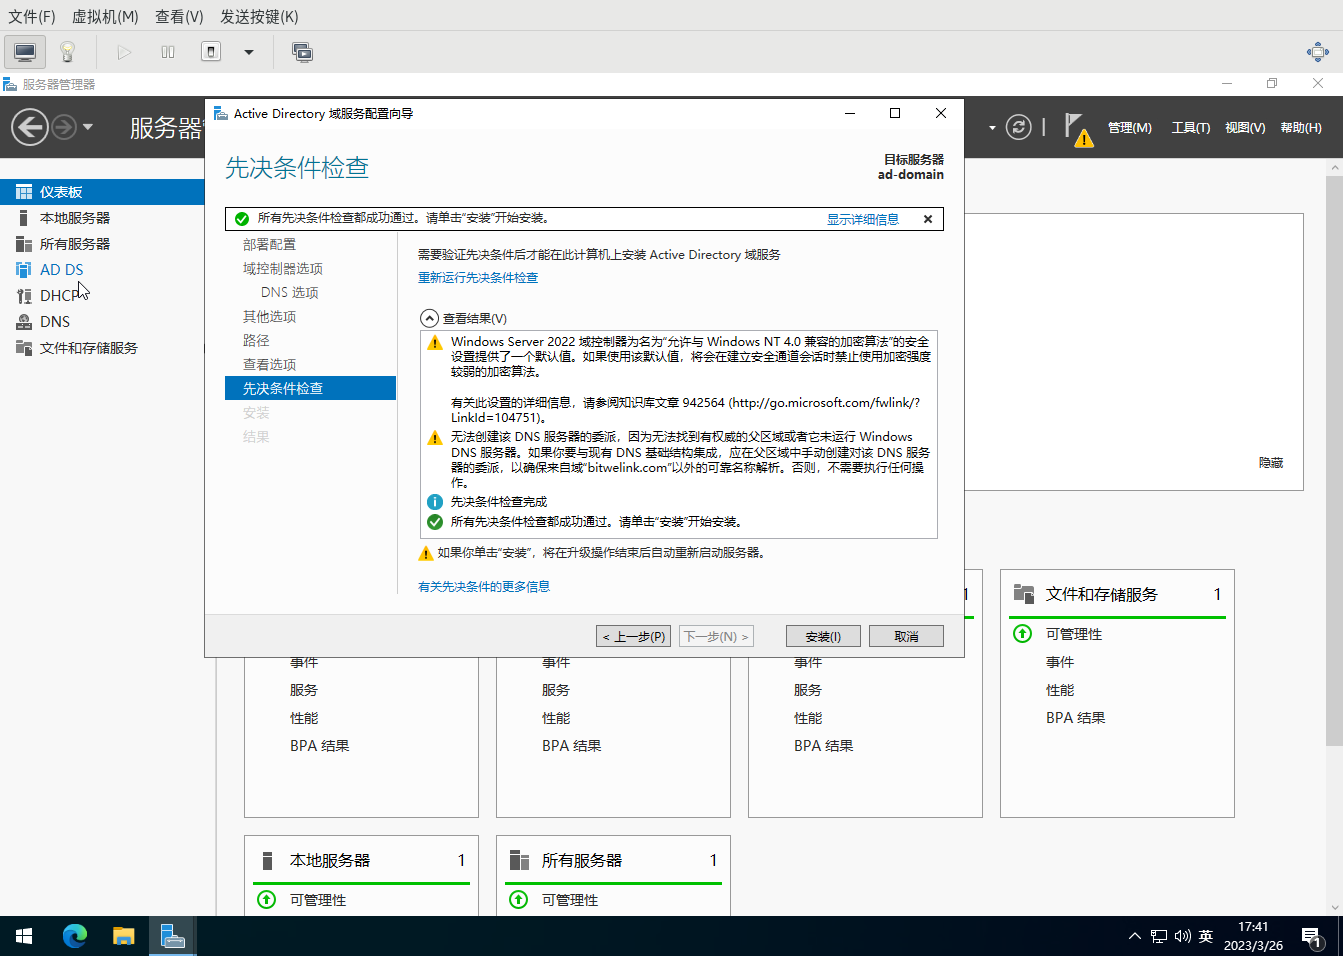
Task: Open the 管理(M) menu
Action: click(1129, 128)
